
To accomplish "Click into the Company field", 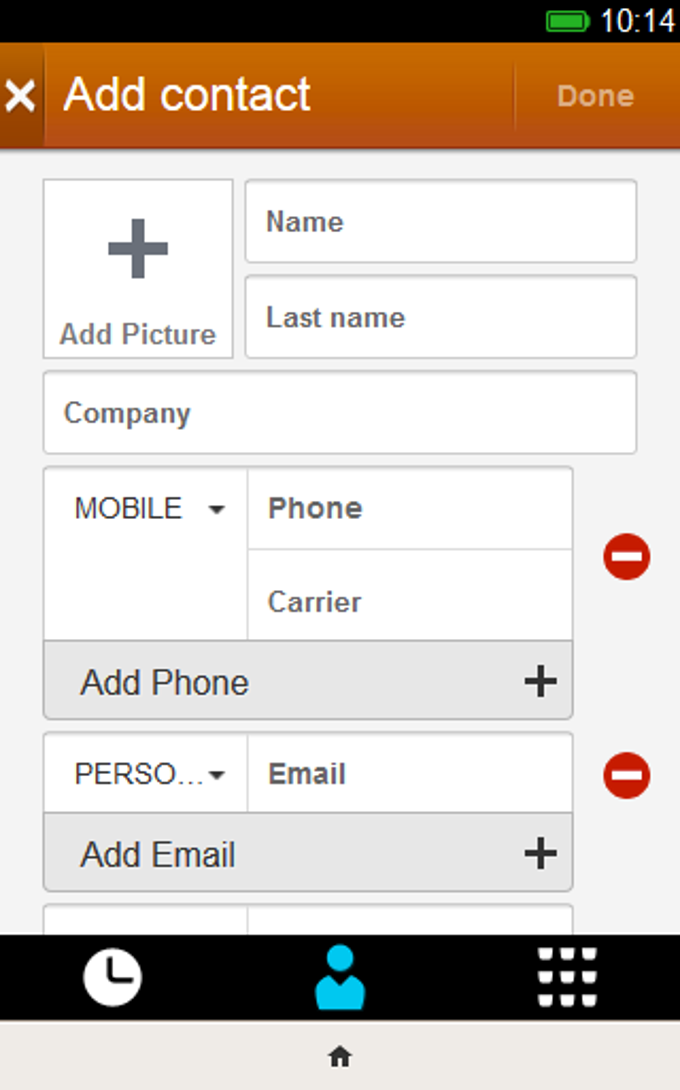I will click(340, 412).
